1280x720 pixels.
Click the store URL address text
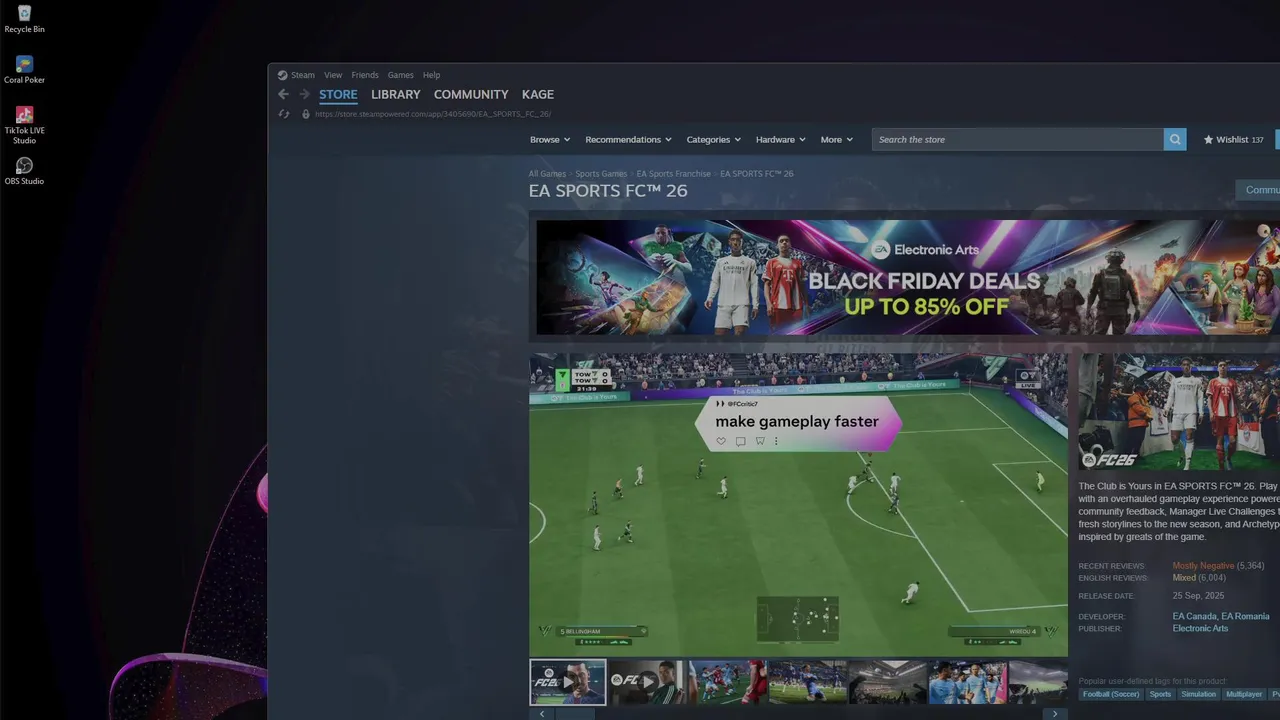pos(433,114)
